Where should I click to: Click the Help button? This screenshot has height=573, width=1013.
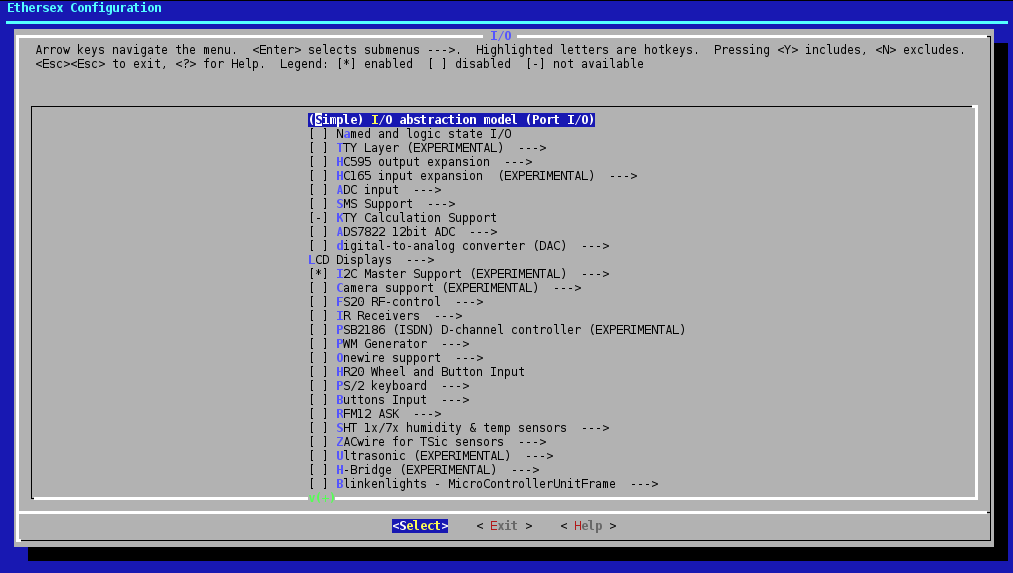pyautogui.click(x=588, y=526)
